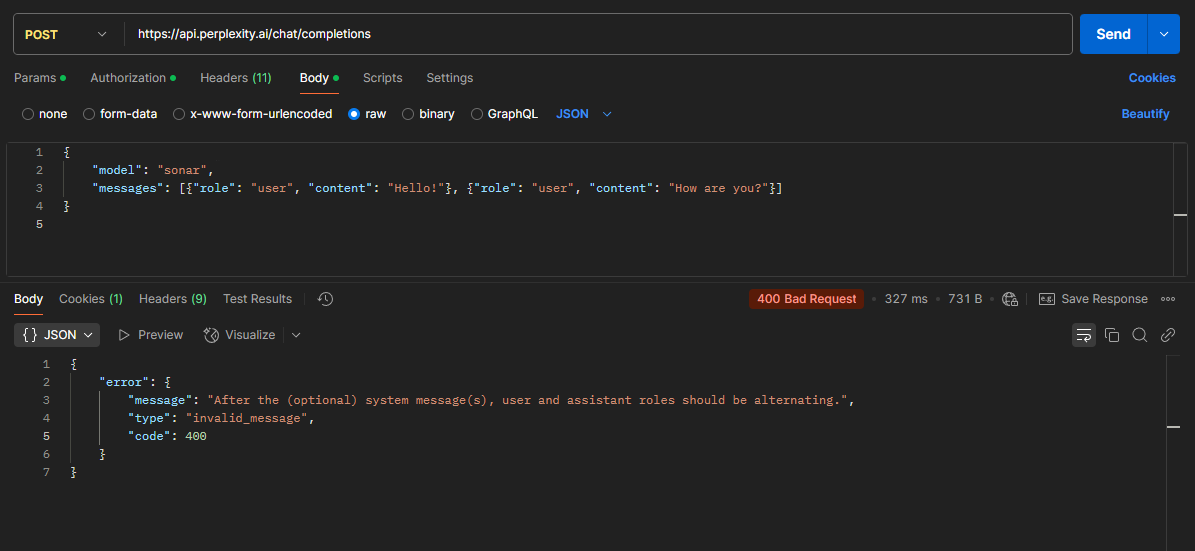Click the 731 B response size

click(965, 299)
